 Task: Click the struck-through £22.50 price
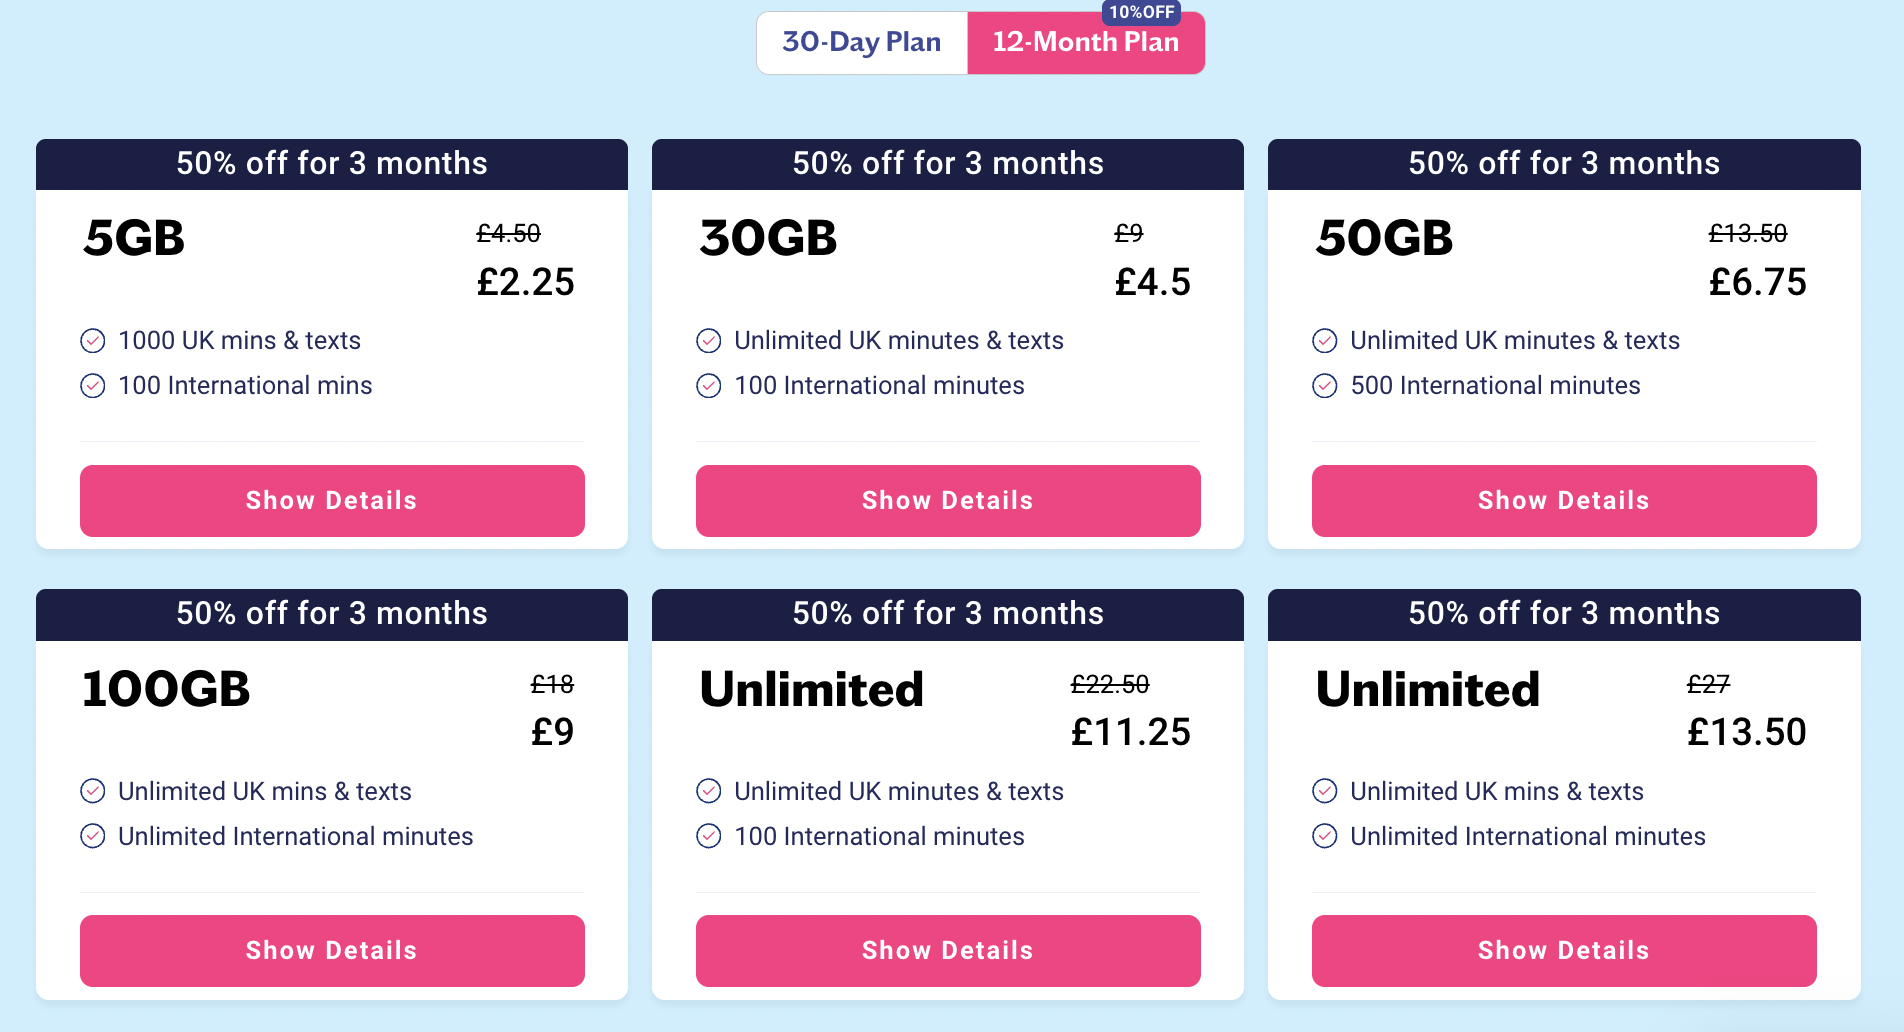pos(1110,684)
